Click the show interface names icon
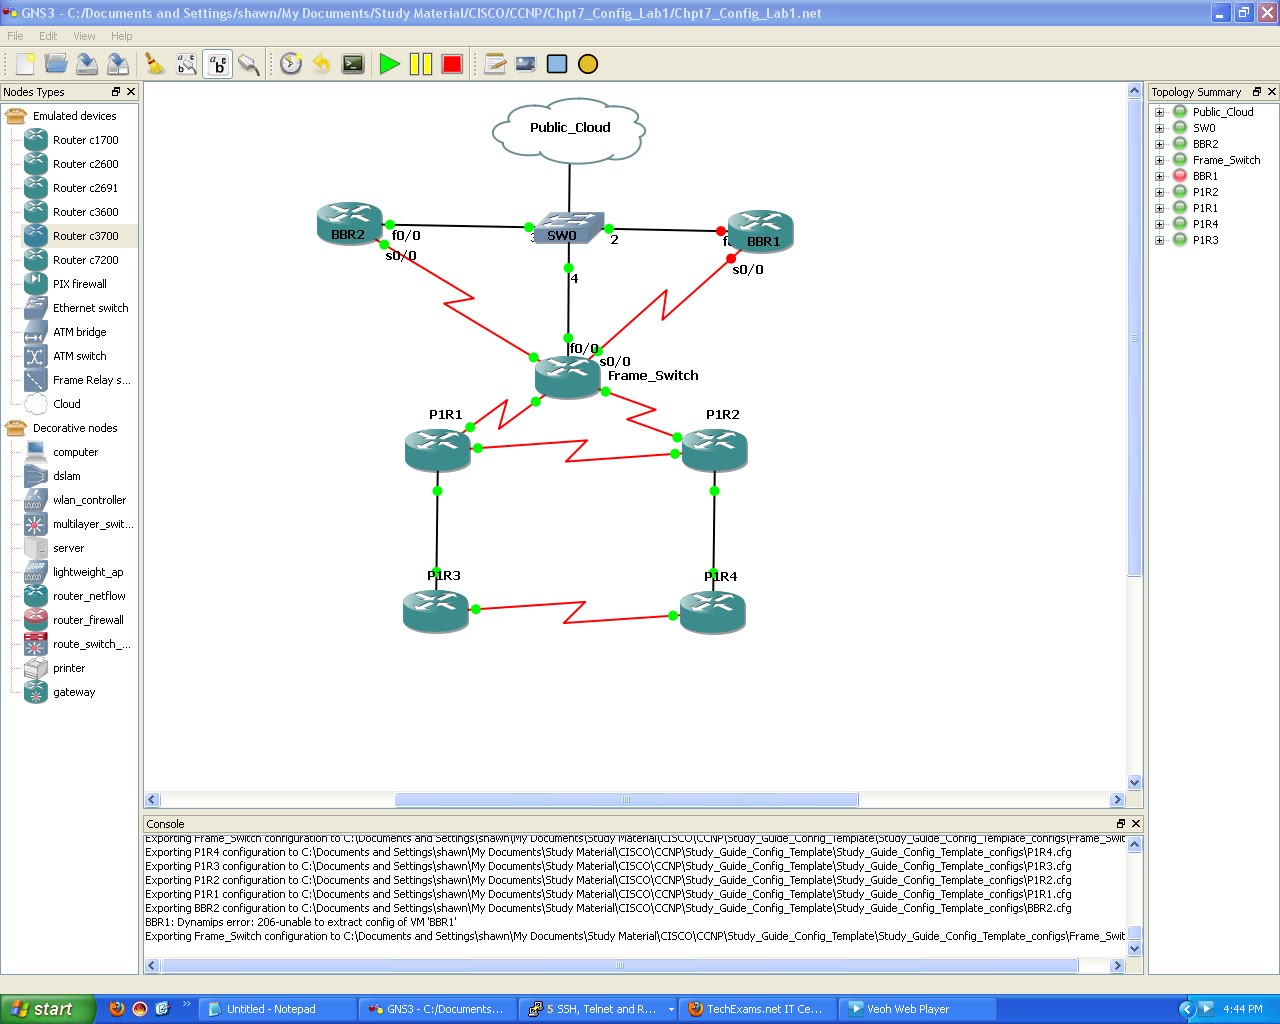Viewport: 1280px width, 1024px height. point(187,64)
